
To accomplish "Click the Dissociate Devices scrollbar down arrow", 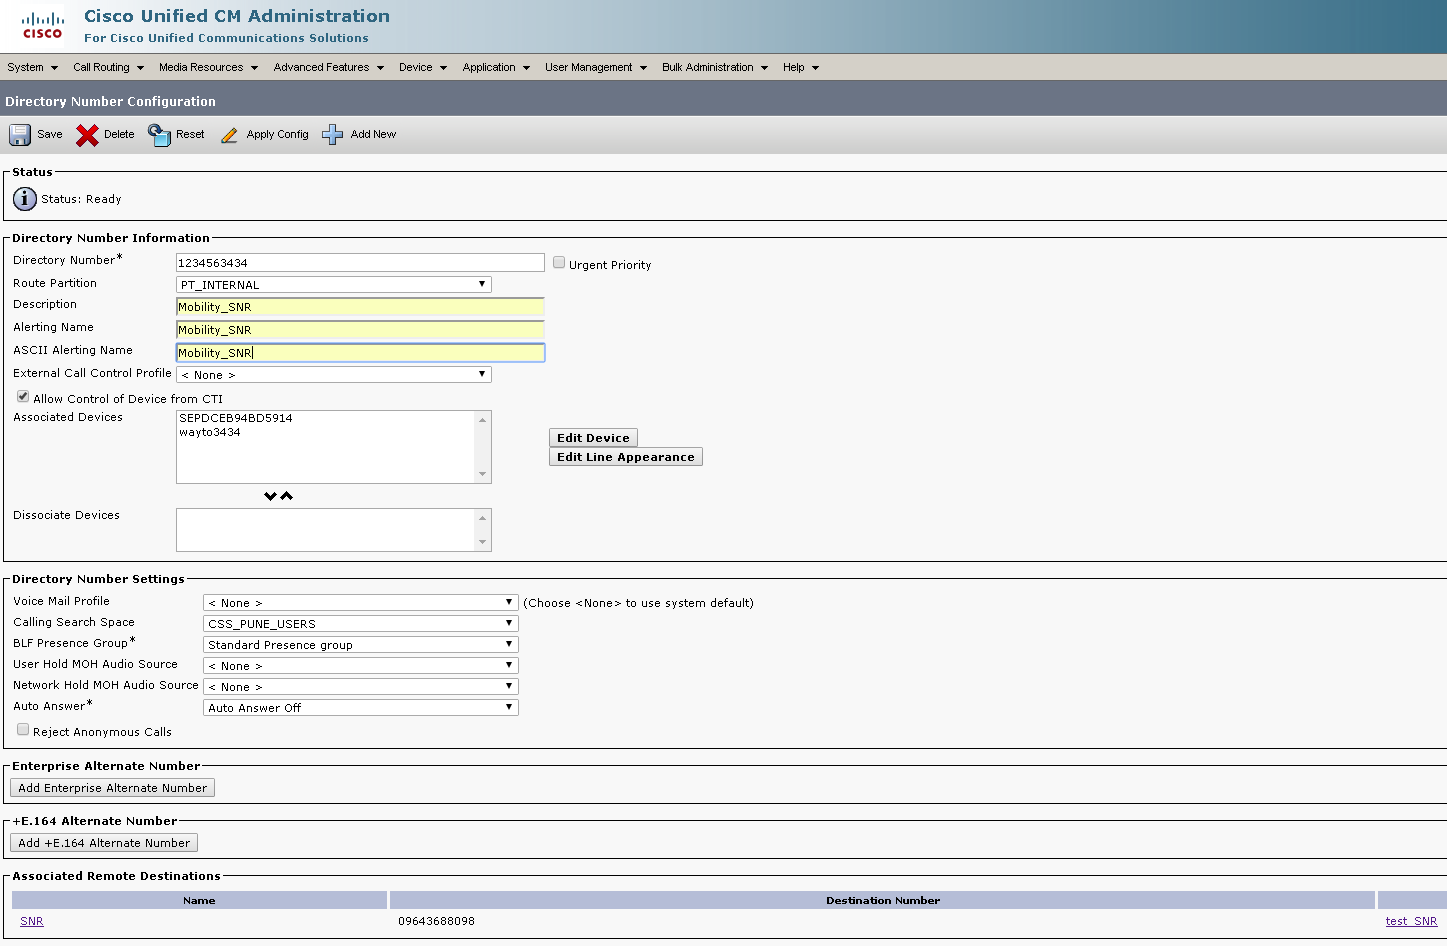I will tap(483, 543).
